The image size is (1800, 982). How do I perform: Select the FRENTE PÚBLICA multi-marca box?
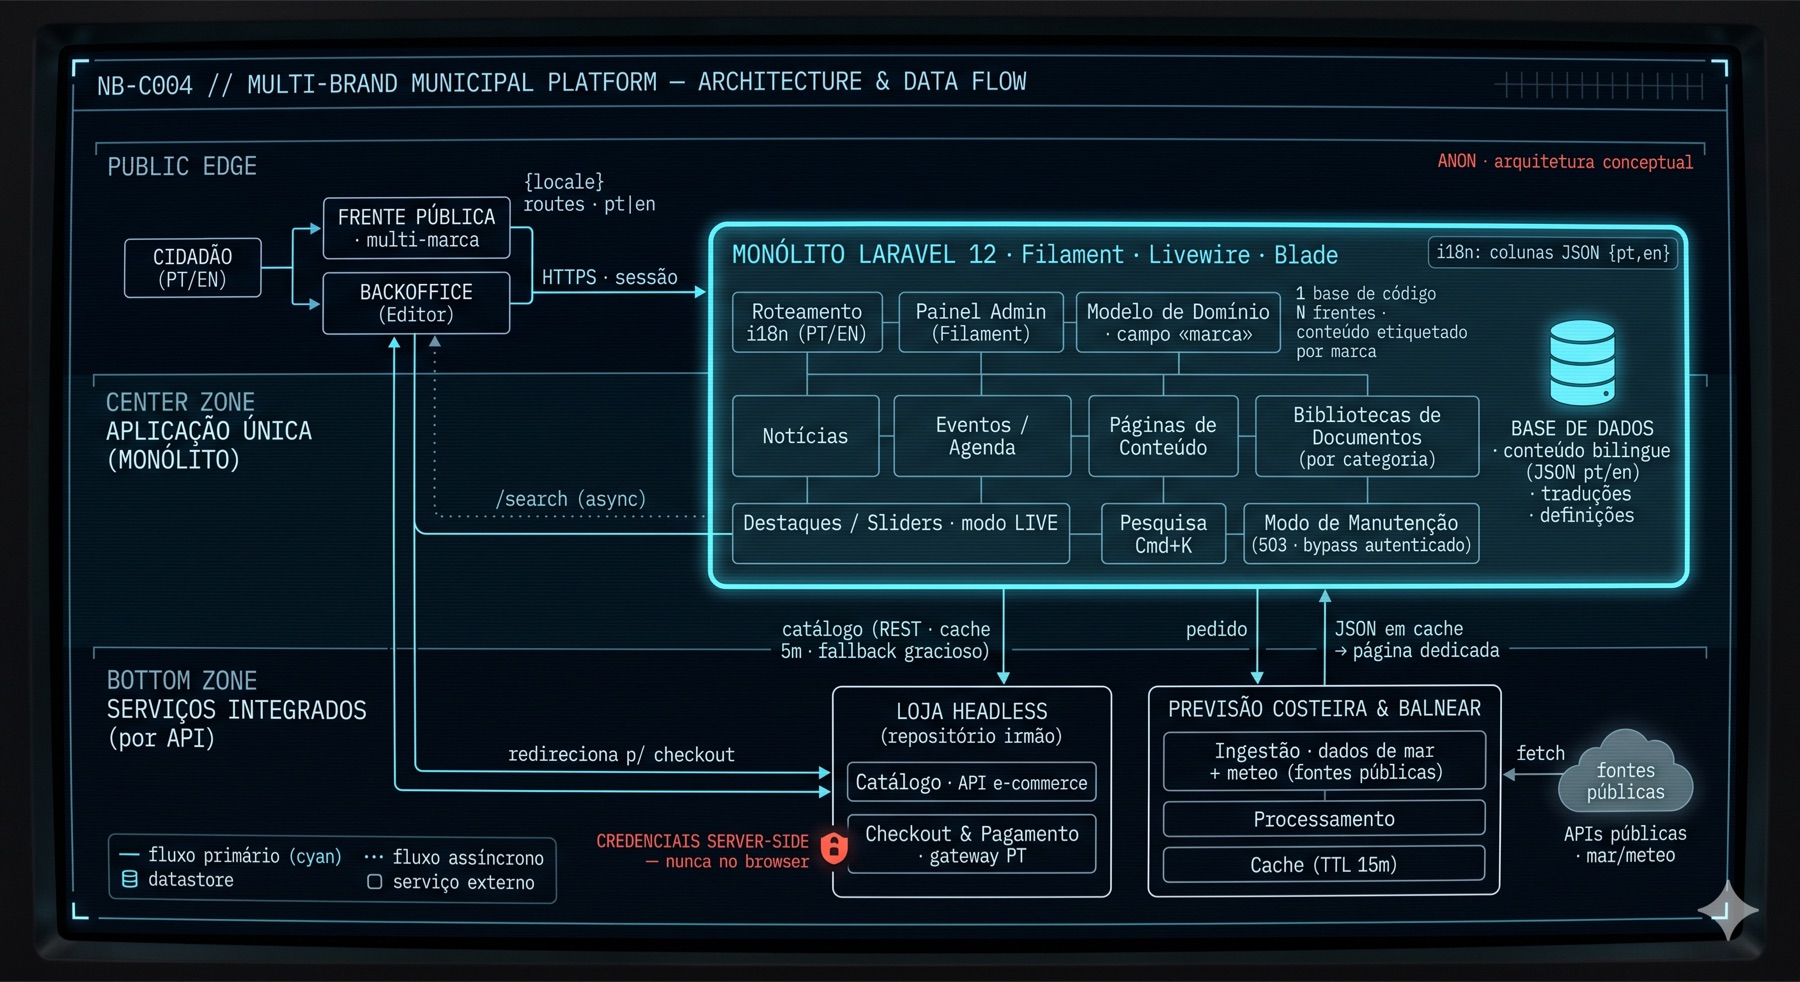(416, 228)
